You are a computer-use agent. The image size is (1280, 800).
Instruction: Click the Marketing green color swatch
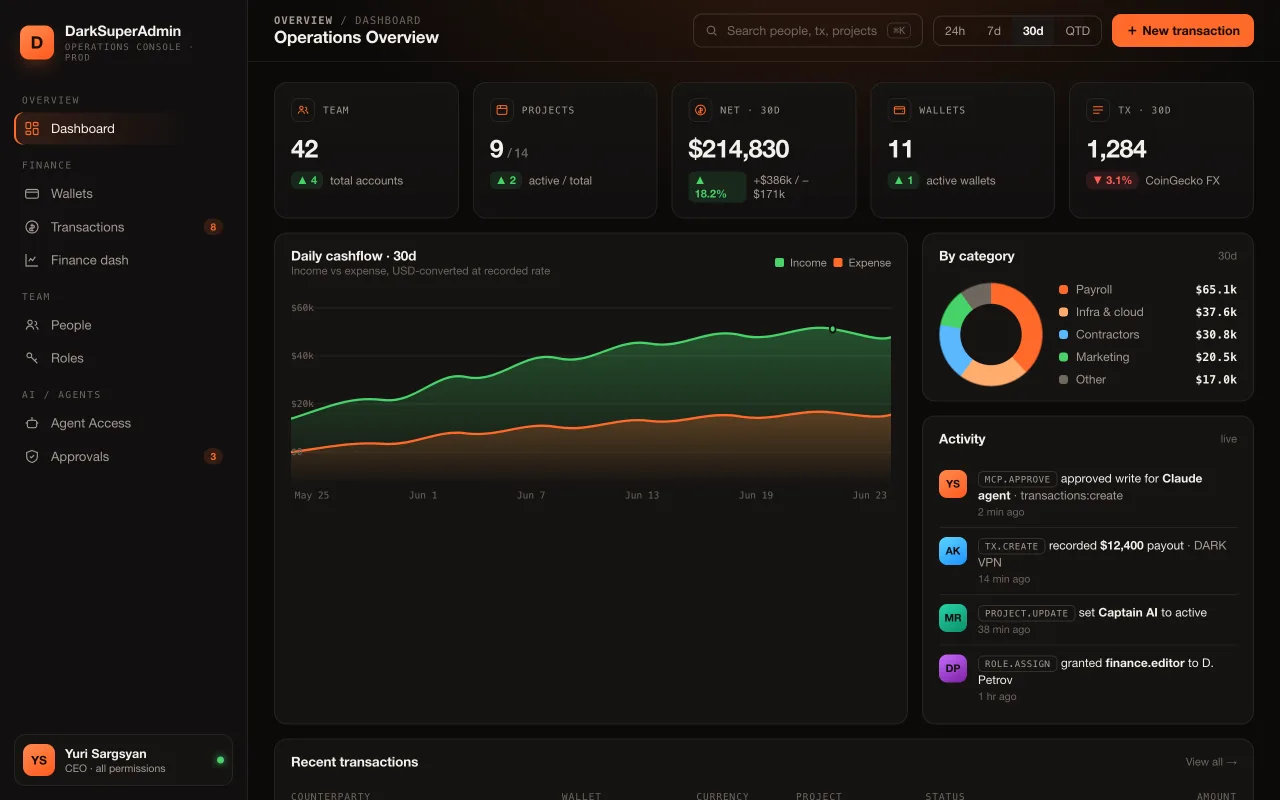(1063, 357)
